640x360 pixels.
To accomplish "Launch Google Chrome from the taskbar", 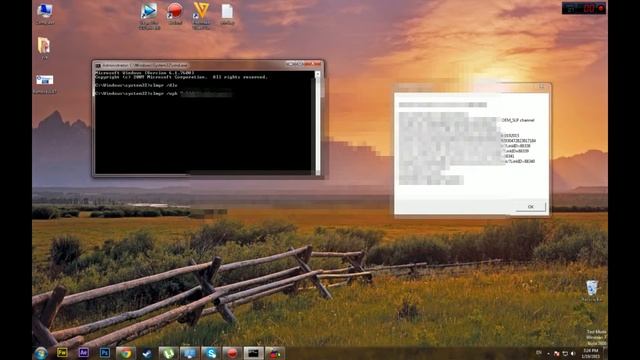I will [x=126, y=353].
